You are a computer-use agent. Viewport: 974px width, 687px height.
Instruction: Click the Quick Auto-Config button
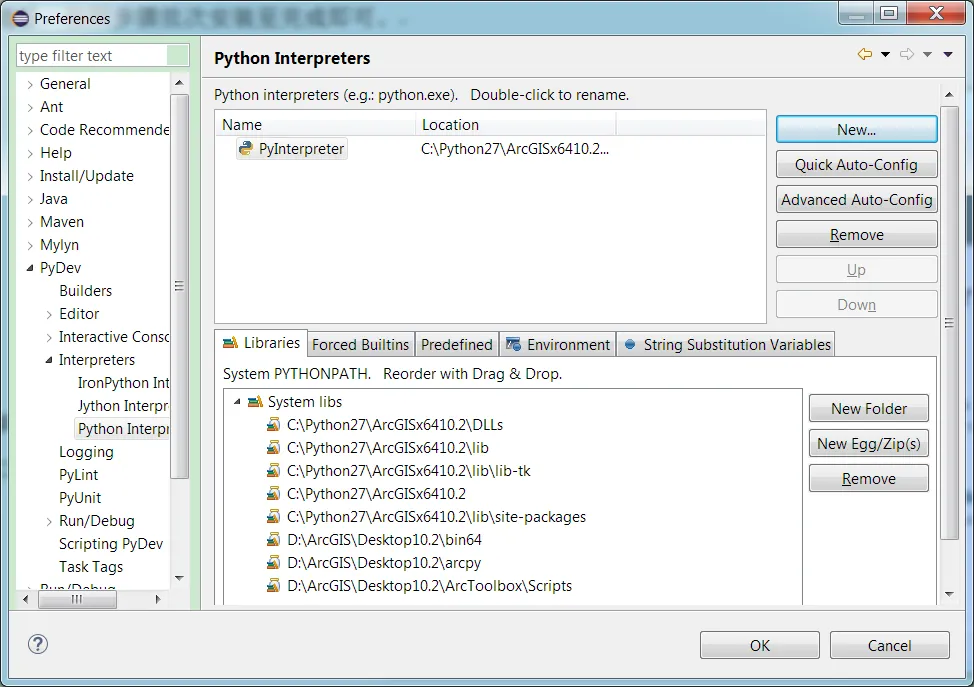(x=856, y=165)
